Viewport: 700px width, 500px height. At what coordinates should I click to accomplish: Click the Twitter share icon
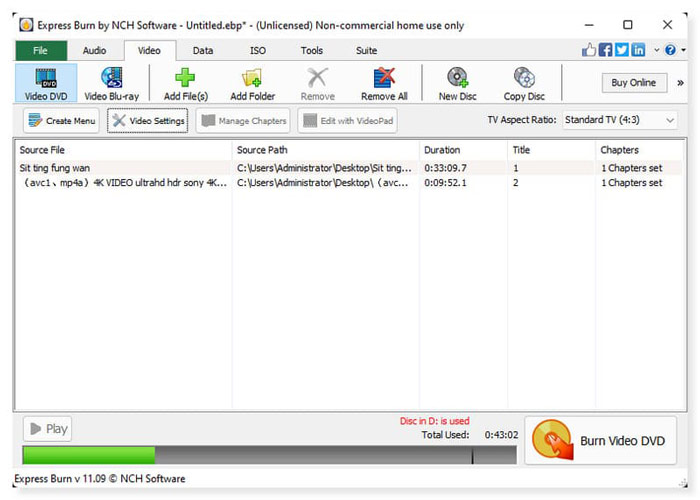(x=621, y=50)
